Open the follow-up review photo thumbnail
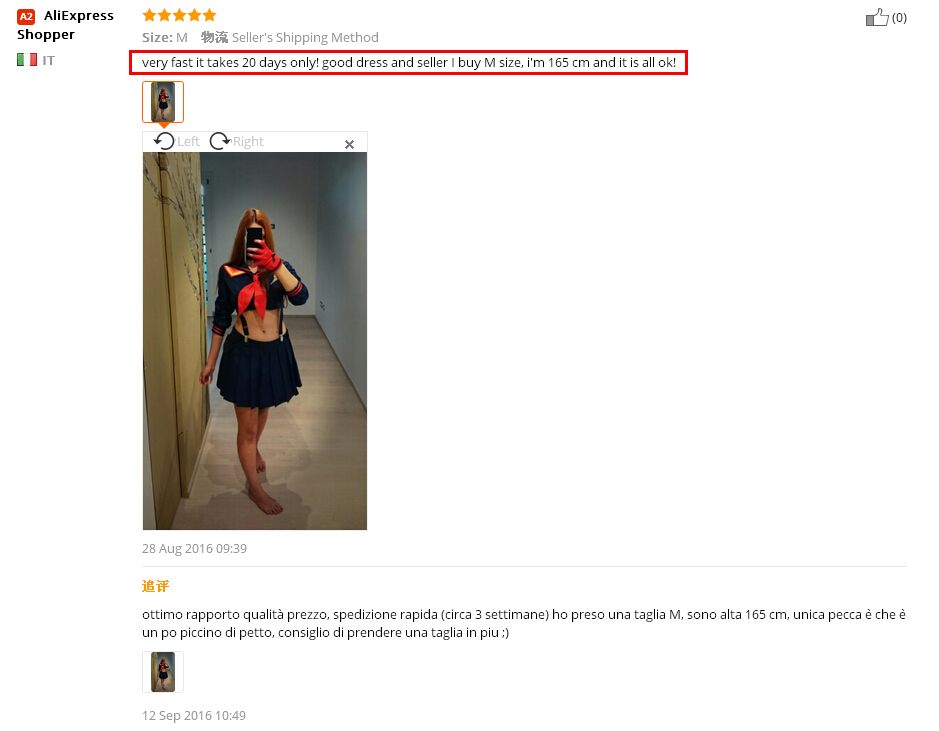This screenshot has height=731, width=939. pyautogui.click(x=163, y=672)
